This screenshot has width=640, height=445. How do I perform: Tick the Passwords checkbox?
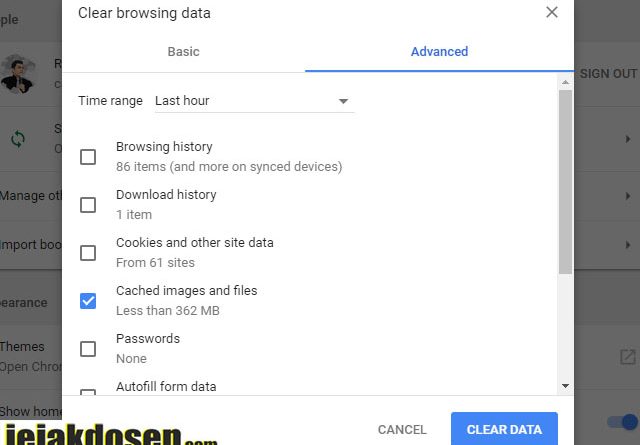tap(88, 349)
